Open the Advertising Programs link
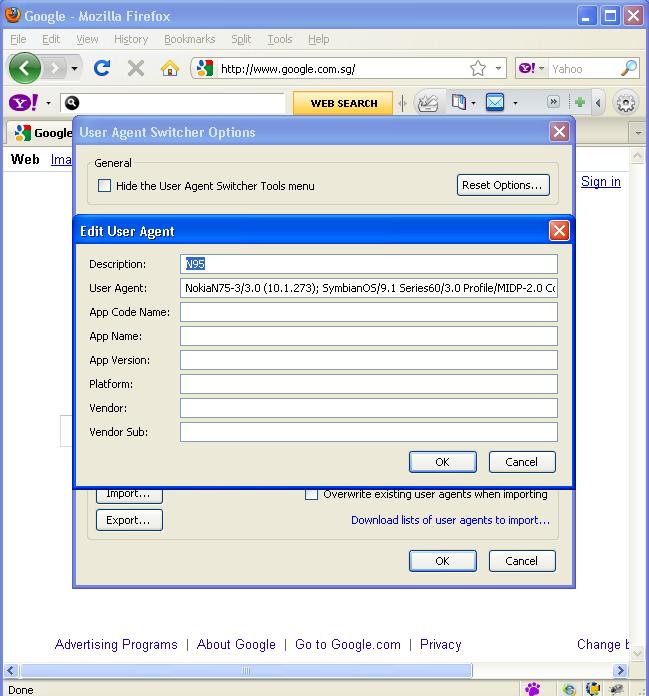The height and width of the screenshot is (696, 649). click(x=116, y=644)
